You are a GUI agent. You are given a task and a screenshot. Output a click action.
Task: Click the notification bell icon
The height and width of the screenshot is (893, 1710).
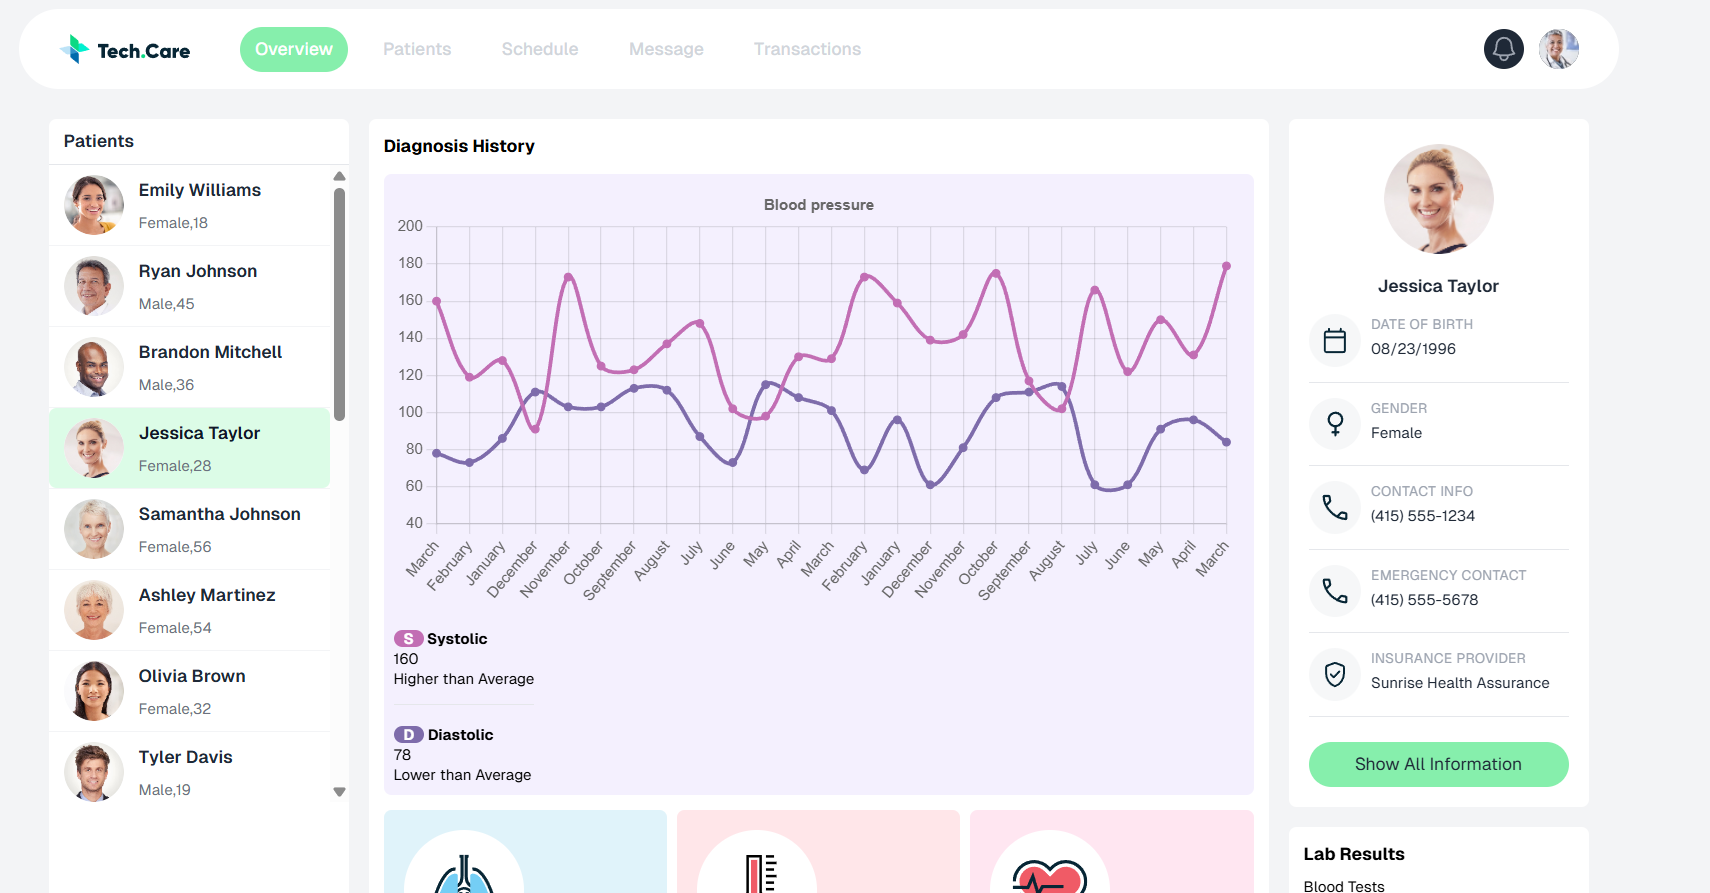click(1503, 49)
